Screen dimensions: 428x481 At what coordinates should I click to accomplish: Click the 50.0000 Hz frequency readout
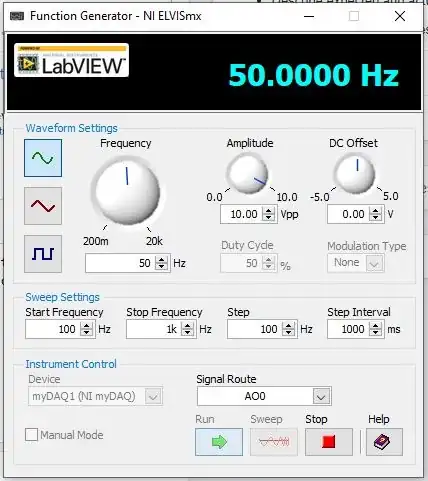[x=313, y=75]
